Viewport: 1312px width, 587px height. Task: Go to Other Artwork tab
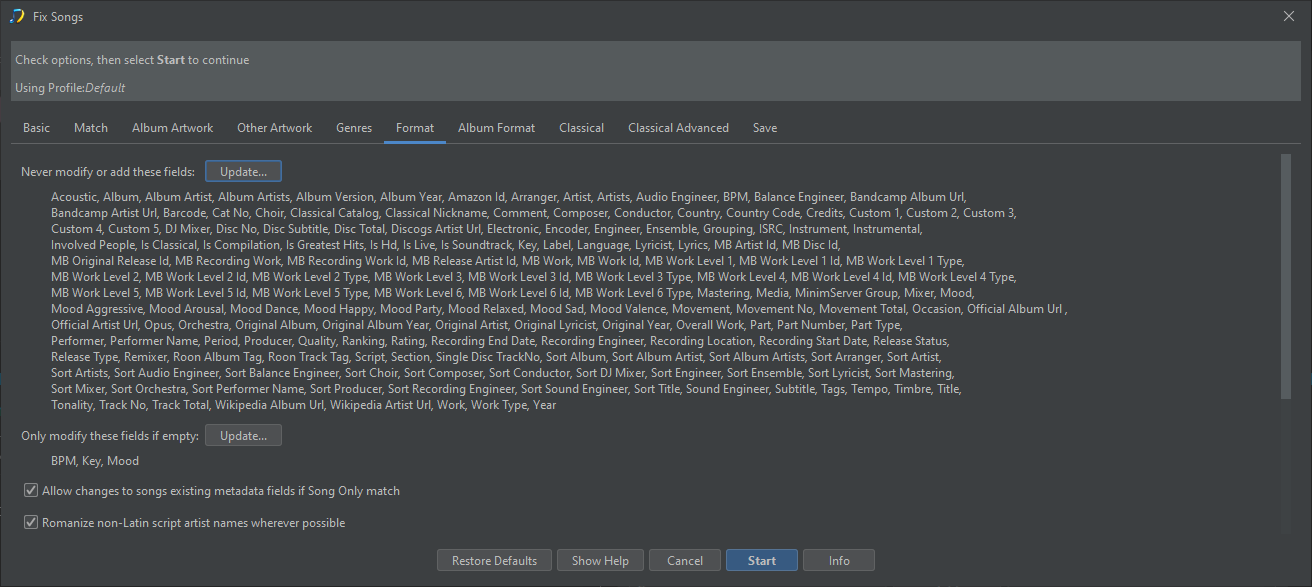[274, 128]
